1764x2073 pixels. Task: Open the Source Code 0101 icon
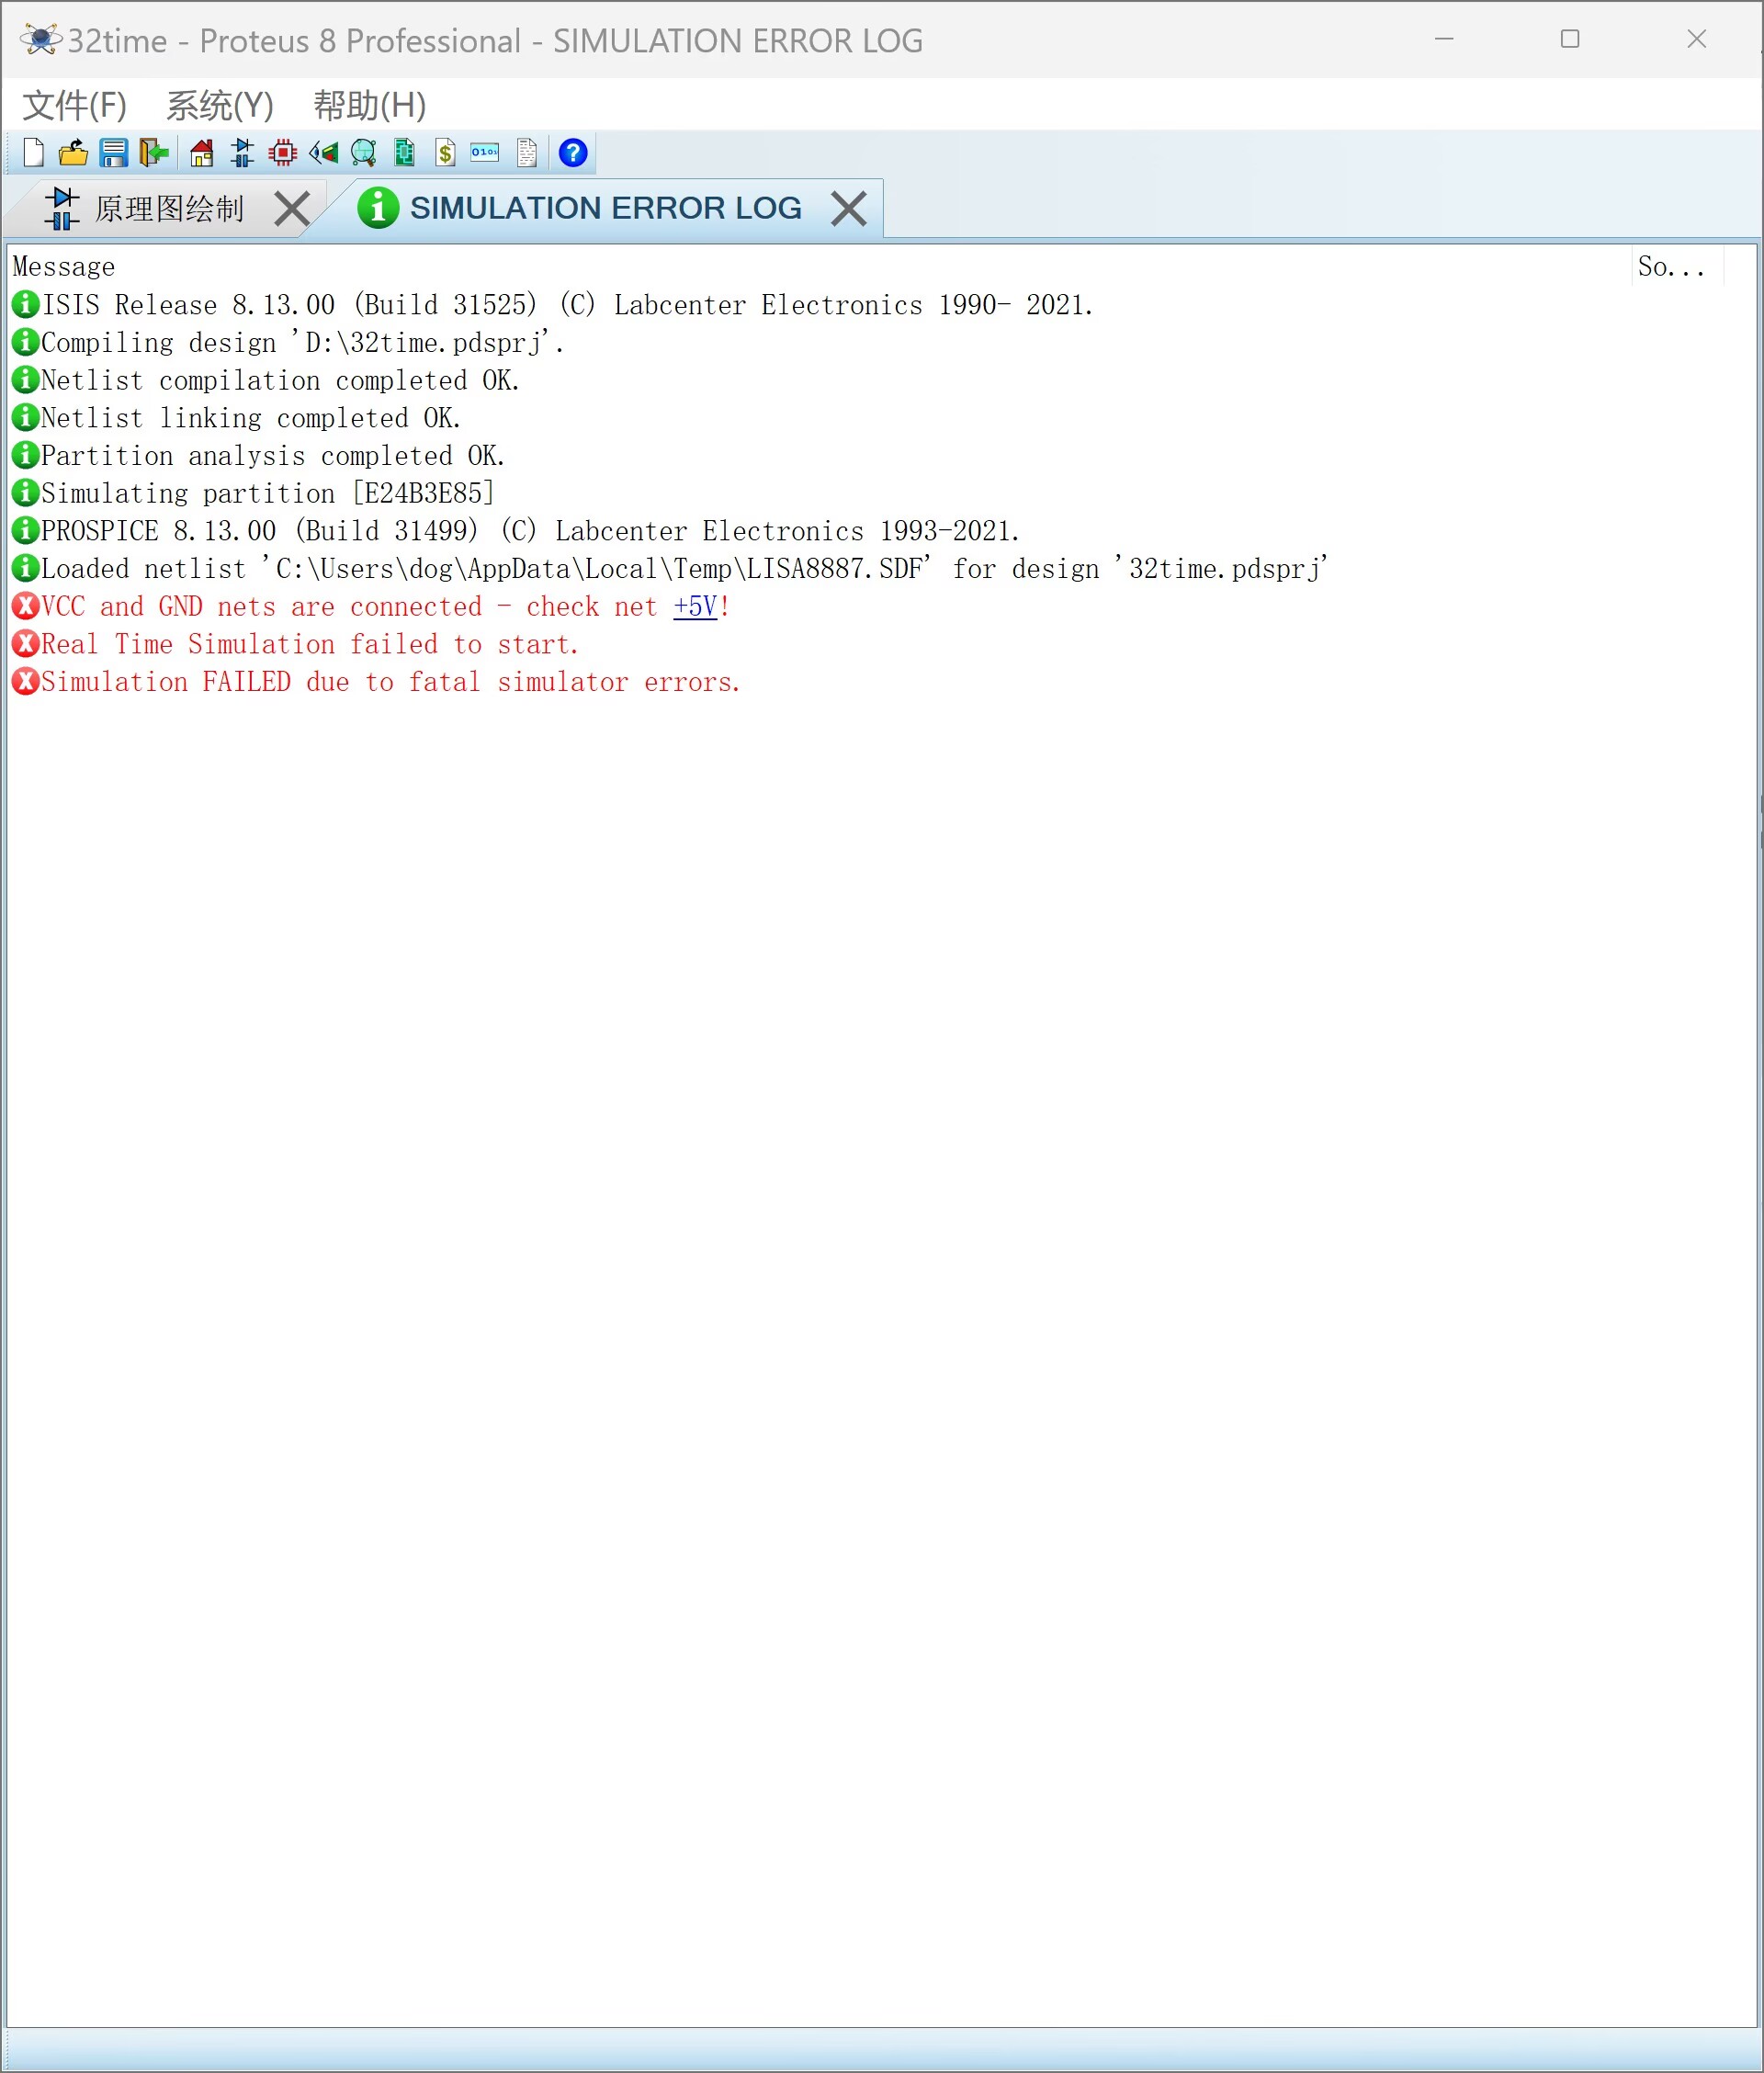(x=485, y=153)
